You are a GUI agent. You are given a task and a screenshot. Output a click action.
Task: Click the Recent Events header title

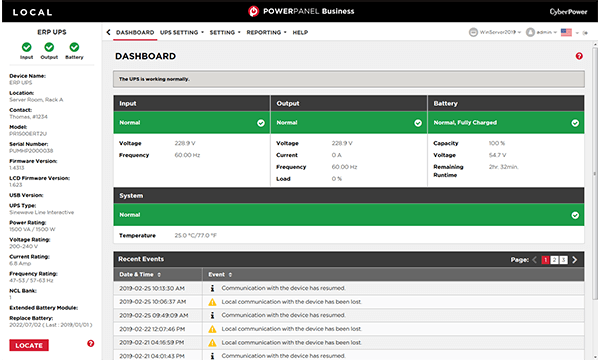141,259
